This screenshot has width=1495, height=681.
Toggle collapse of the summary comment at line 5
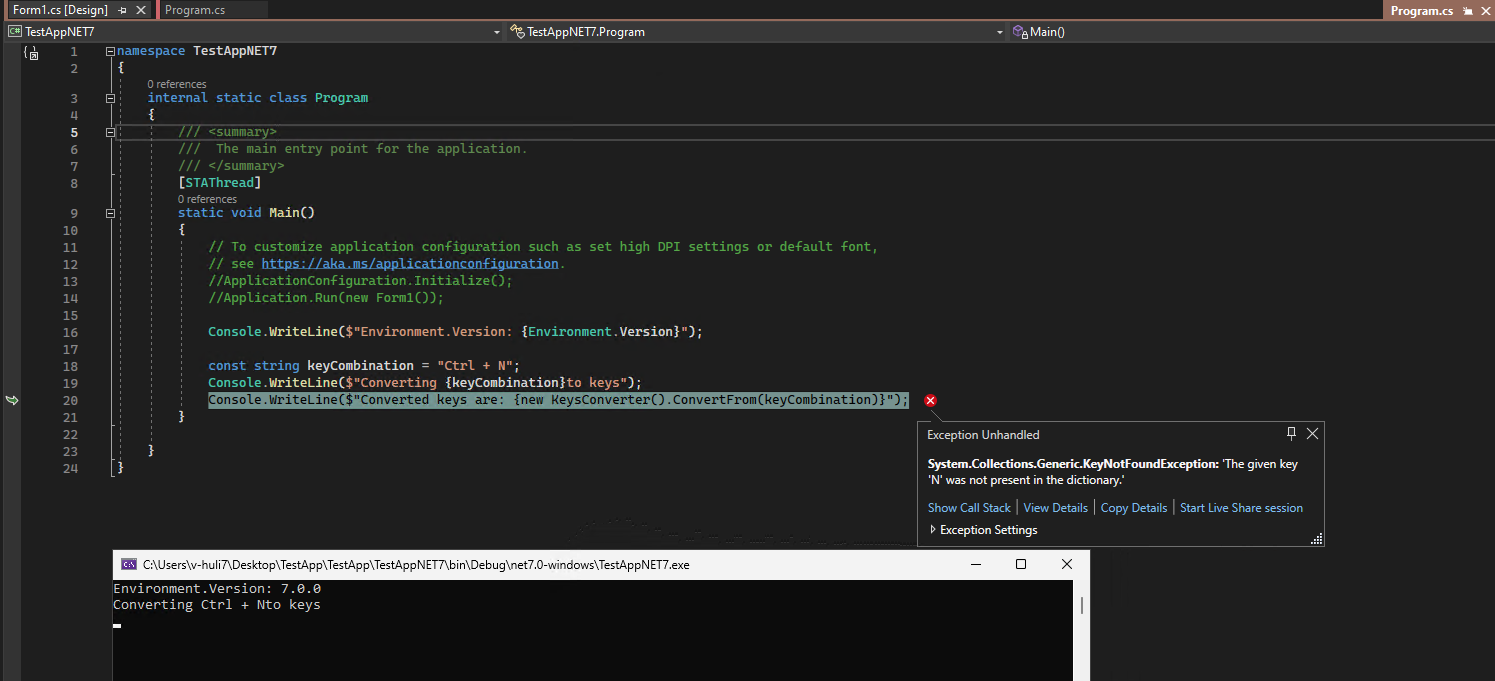tap(110, 131)
